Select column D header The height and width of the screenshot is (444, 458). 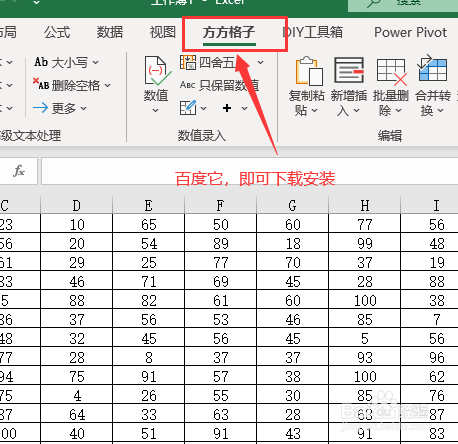click(x=77, y=205)
